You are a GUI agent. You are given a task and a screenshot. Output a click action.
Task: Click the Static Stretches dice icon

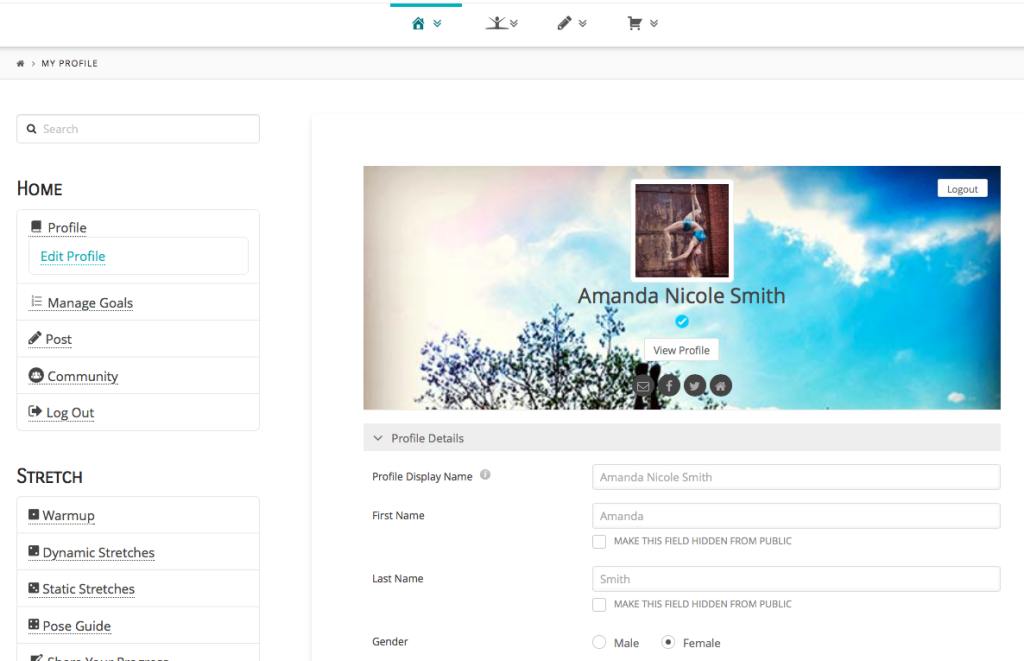point(34,587)
